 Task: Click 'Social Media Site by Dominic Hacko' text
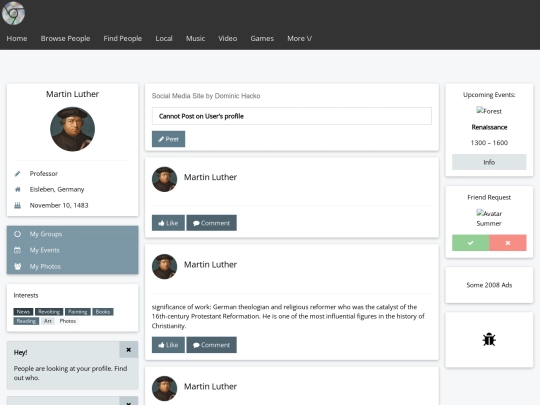tap(206, 96)
